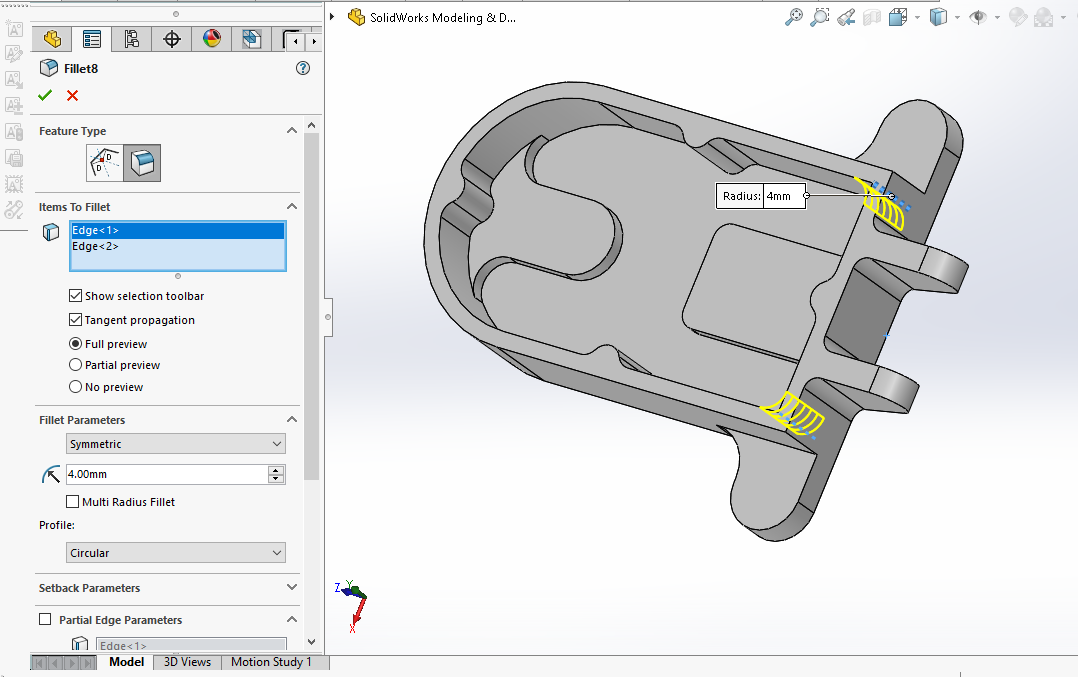Open the Symmetric fillet method dropdown
Viewport: 1078px width, 677px height.
point(176,444)
